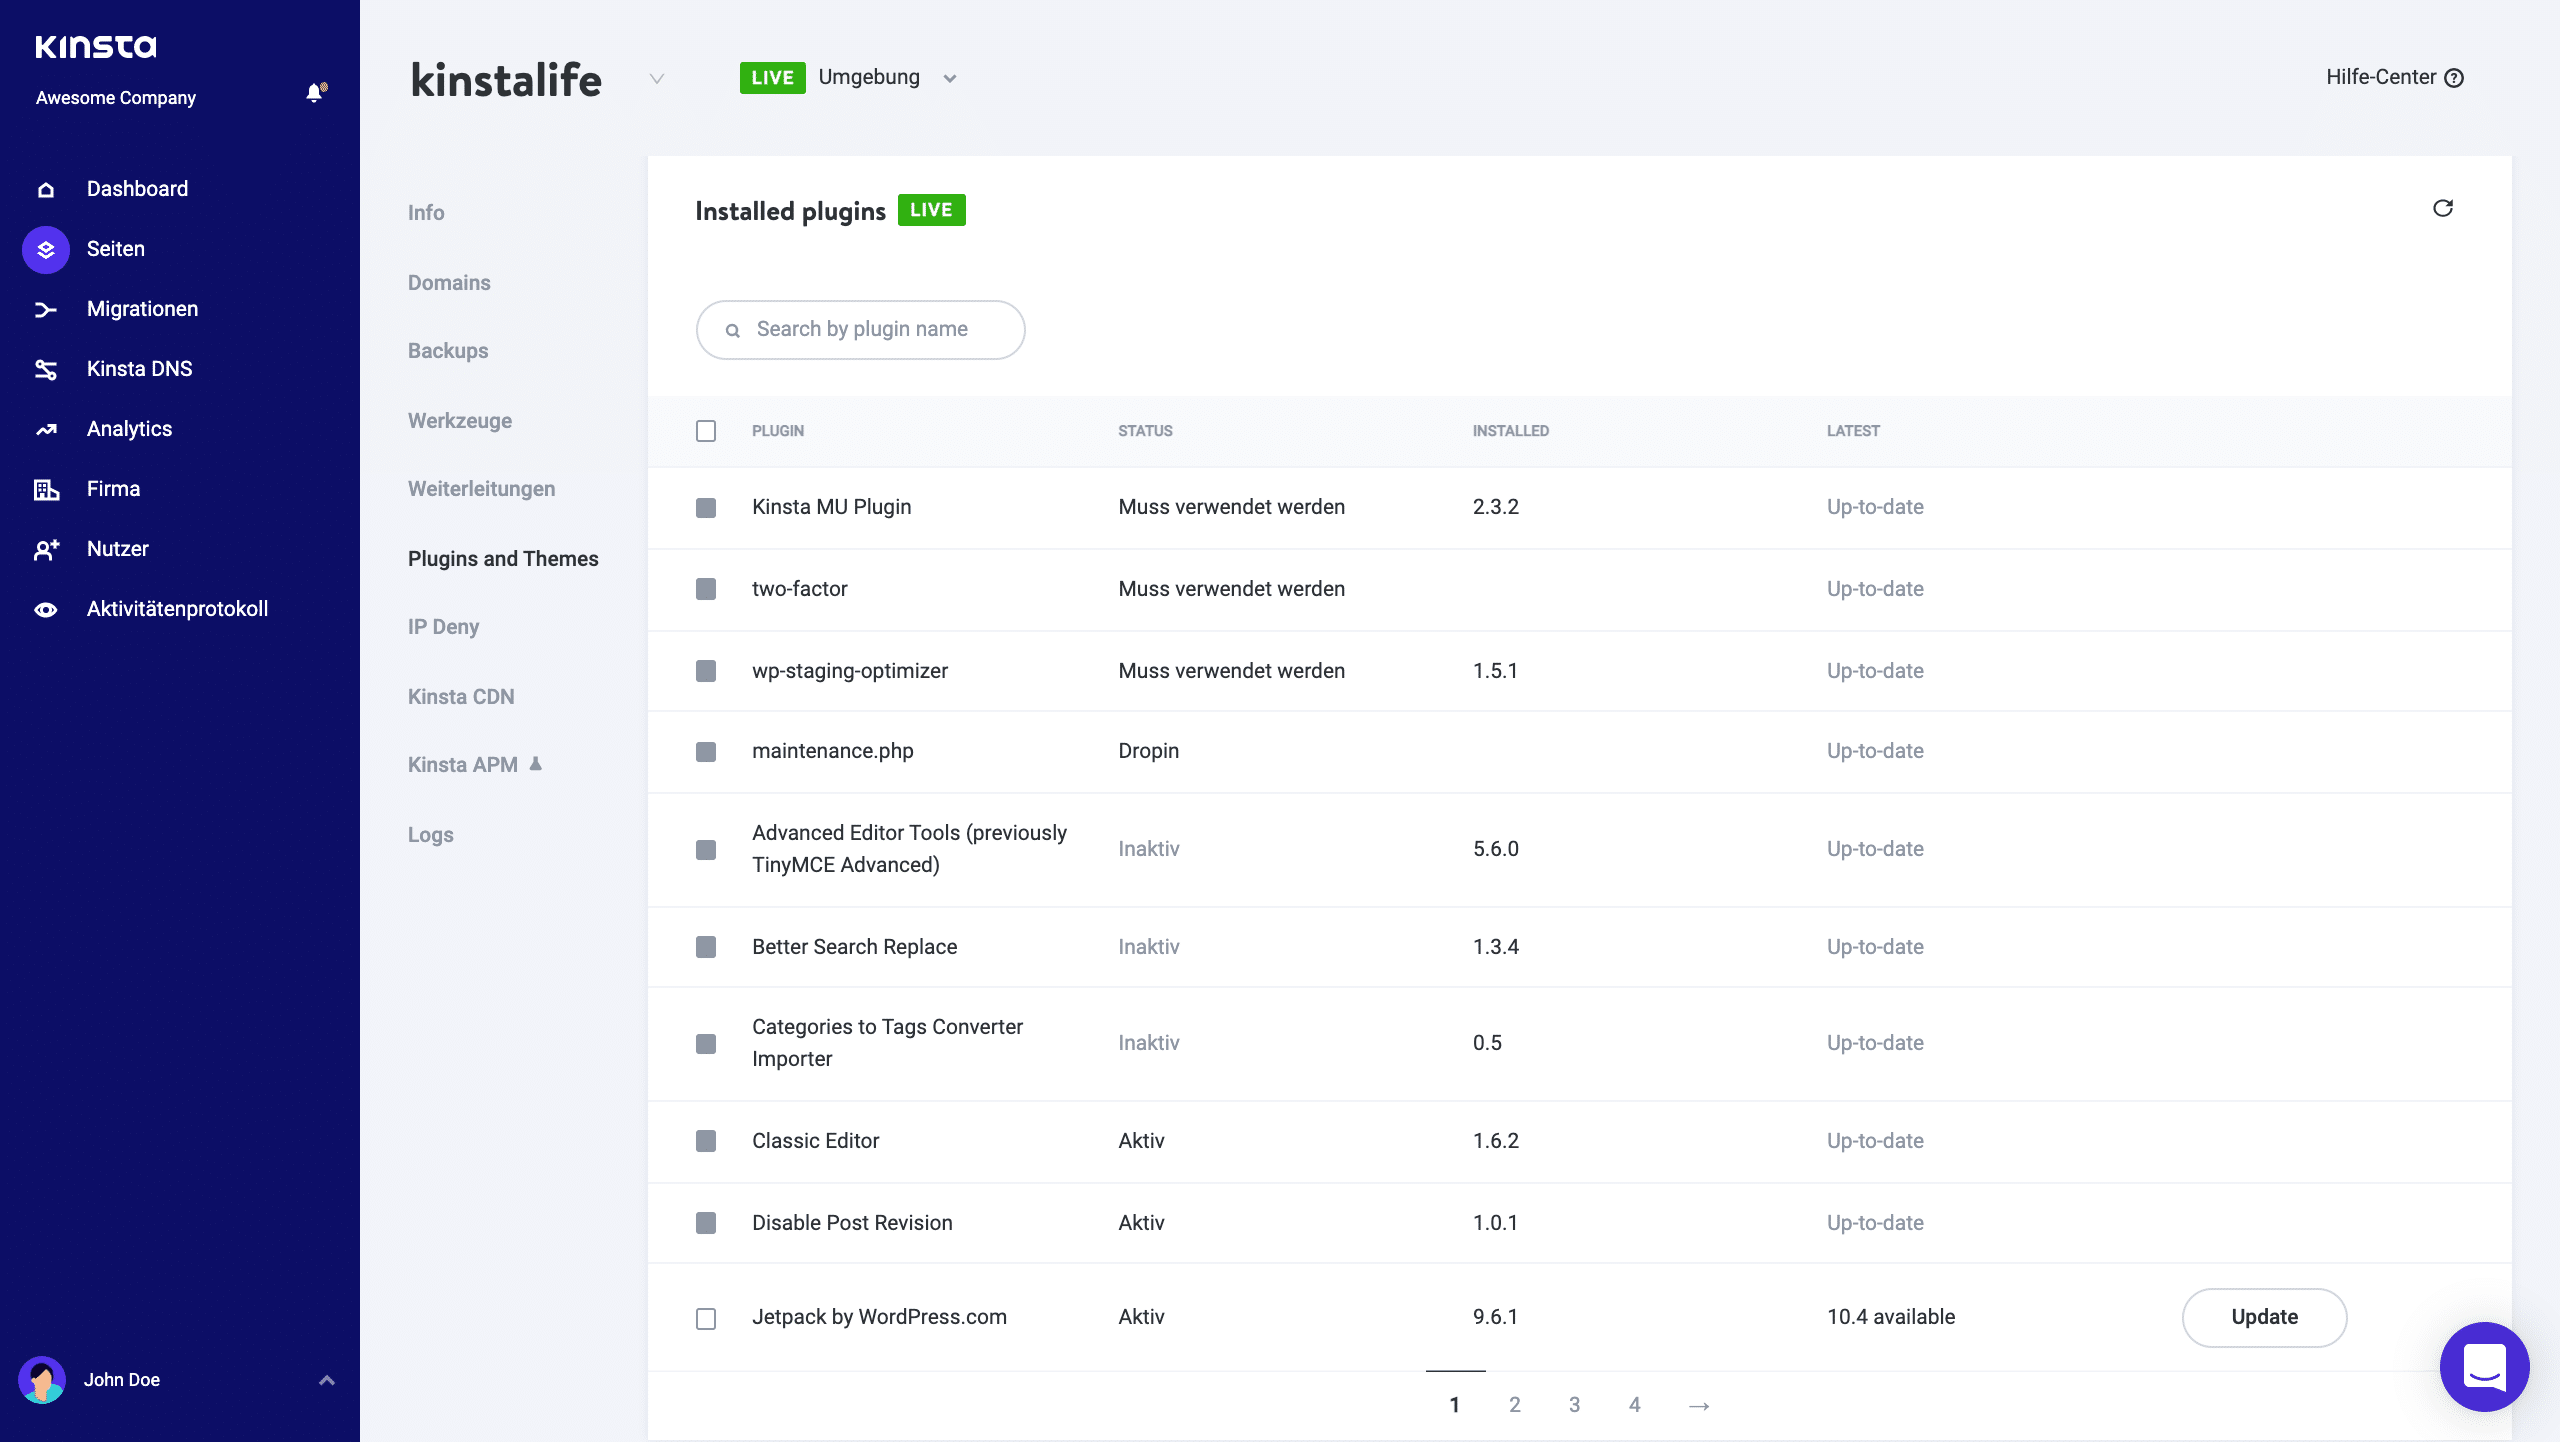Click the Disable Post Revision checkbox
The width and height of the screenshot is (2560, 1442).
pyautogui.click(x=706, y=1223)
